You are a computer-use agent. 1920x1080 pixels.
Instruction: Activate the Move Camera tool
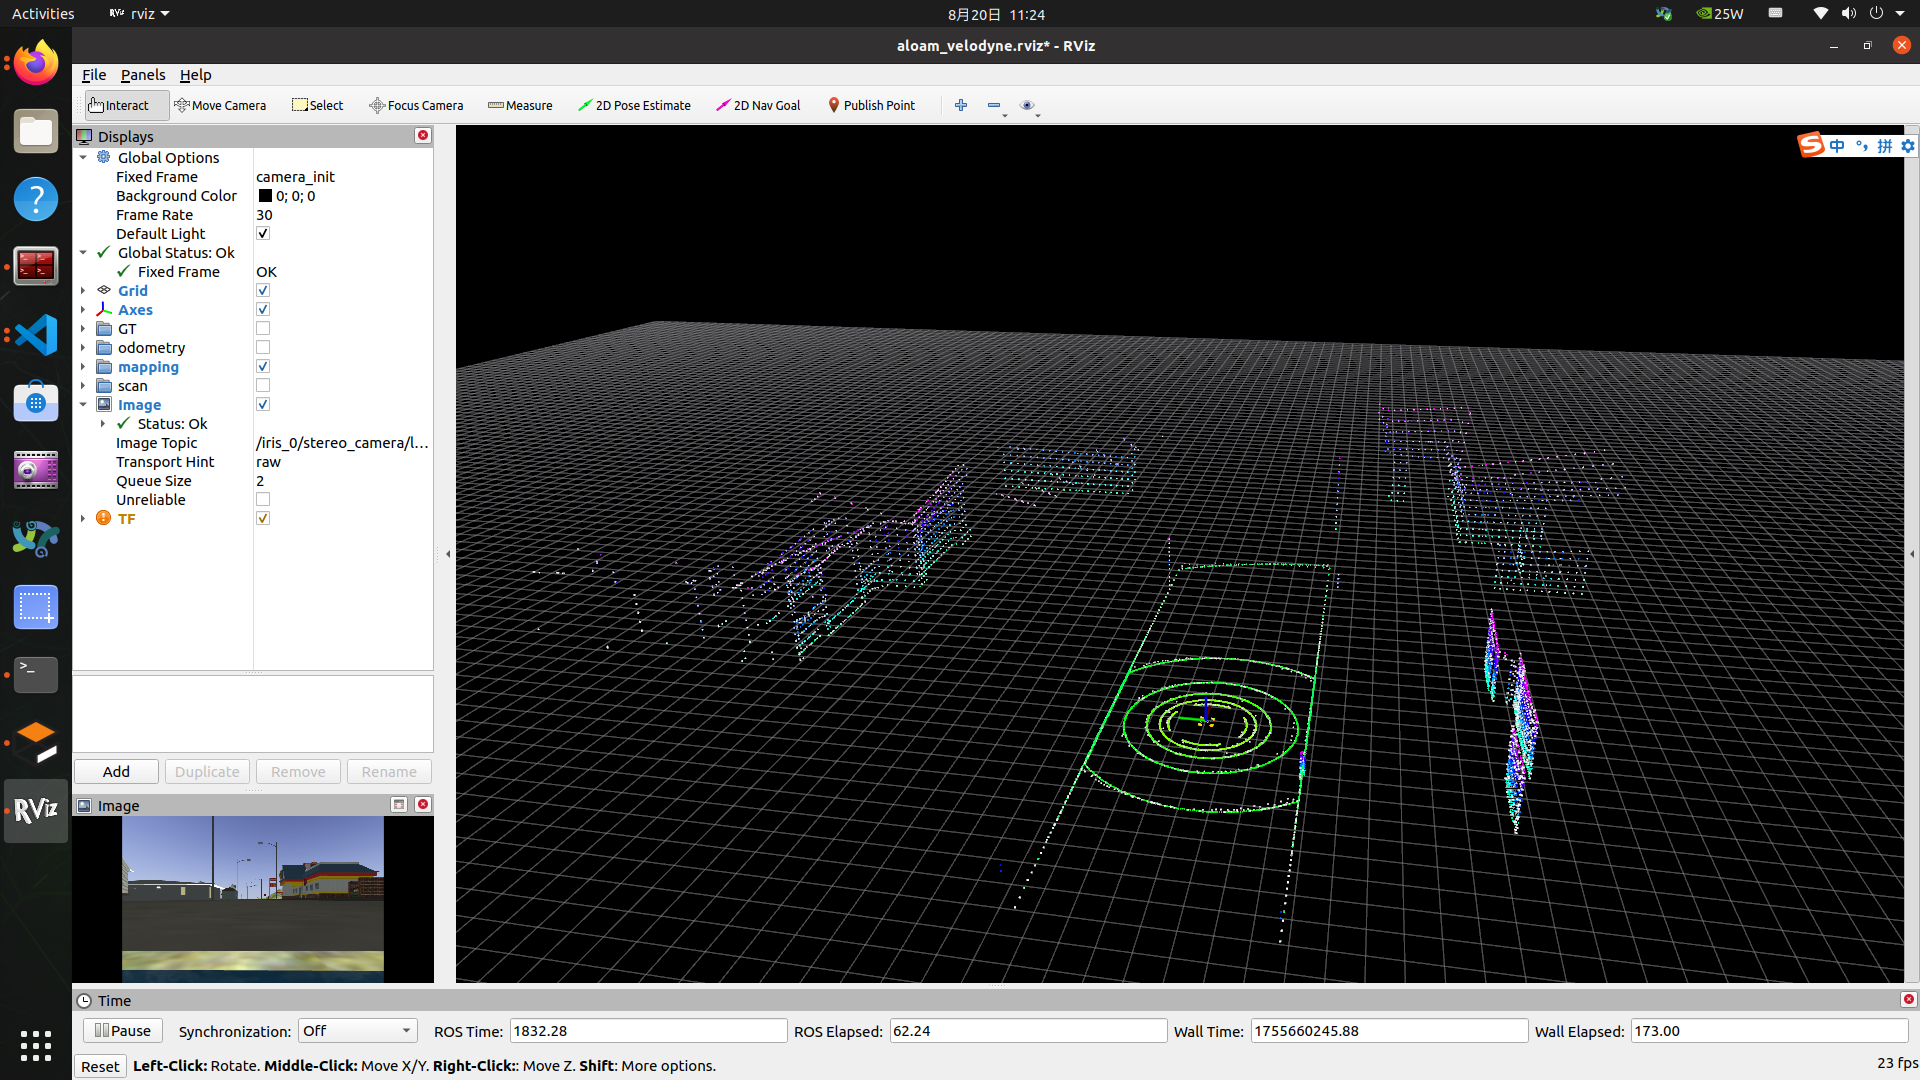coord(220,105)
